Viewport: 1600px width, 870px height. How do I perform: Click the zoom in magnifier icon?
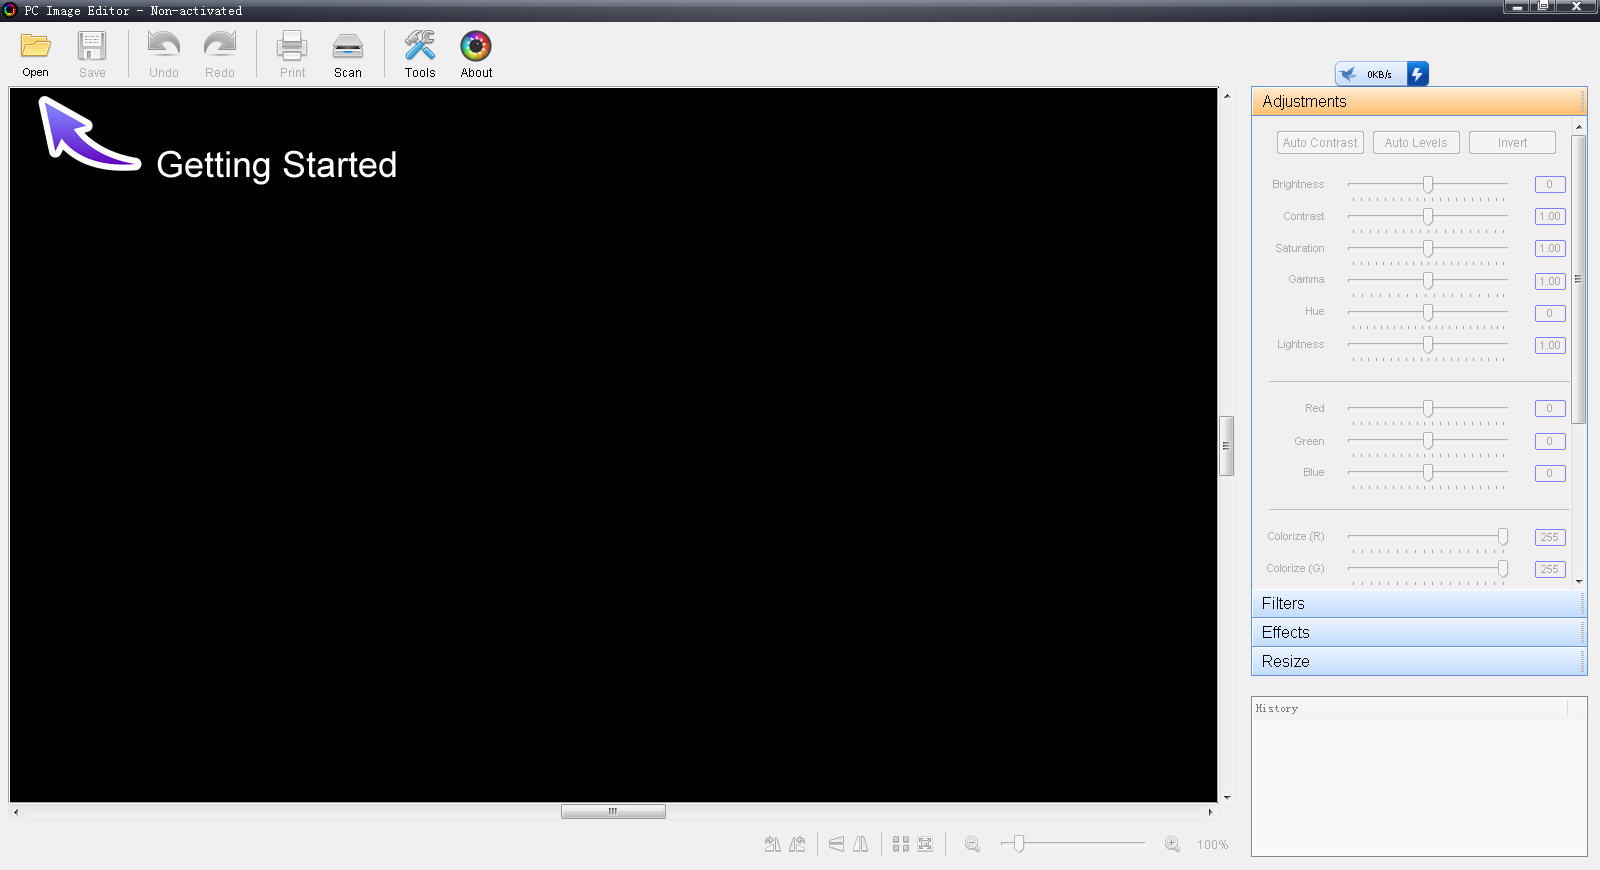click(x=1172, y=844)
